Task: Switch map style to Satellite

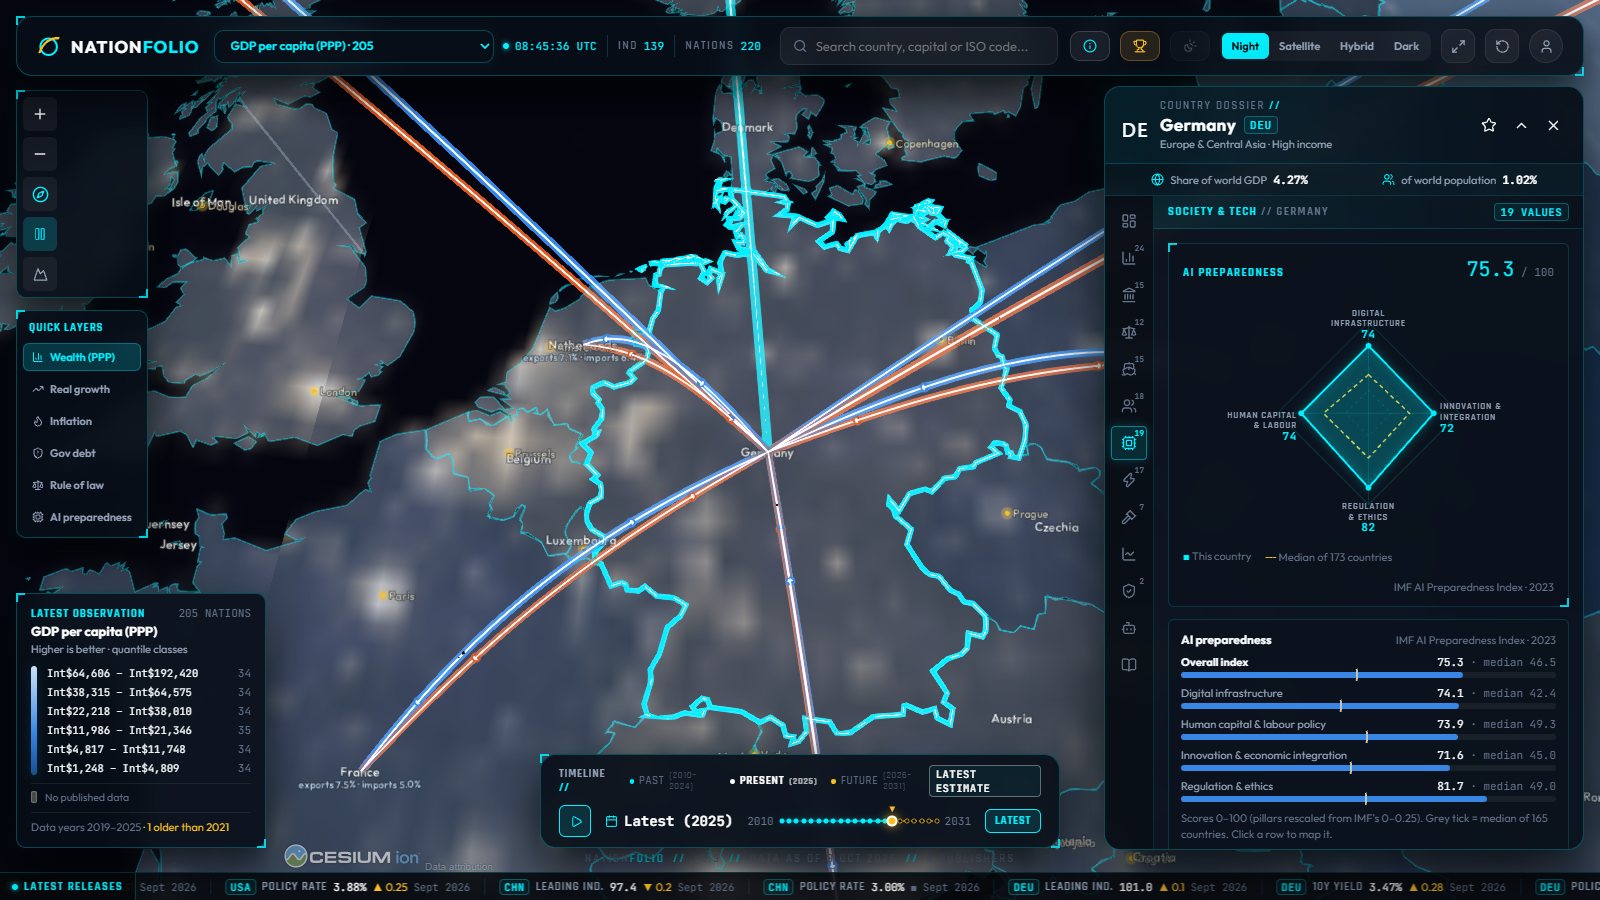Action: 1299,46
